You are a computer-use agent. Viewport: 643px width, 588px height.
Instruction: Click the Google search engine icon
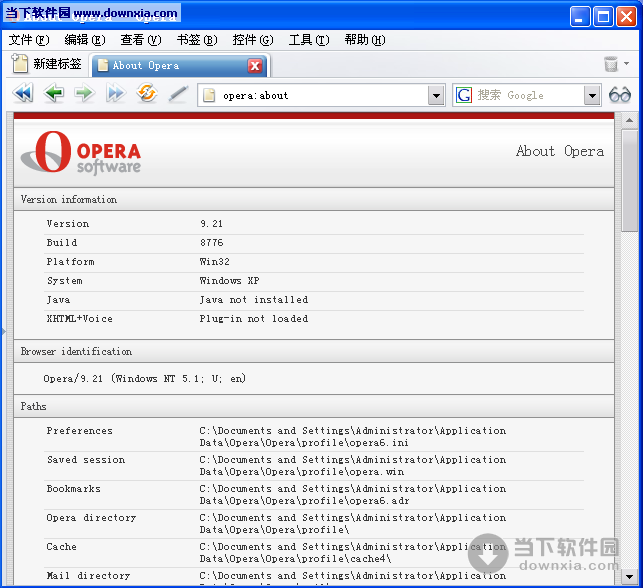tap(464, 95)
